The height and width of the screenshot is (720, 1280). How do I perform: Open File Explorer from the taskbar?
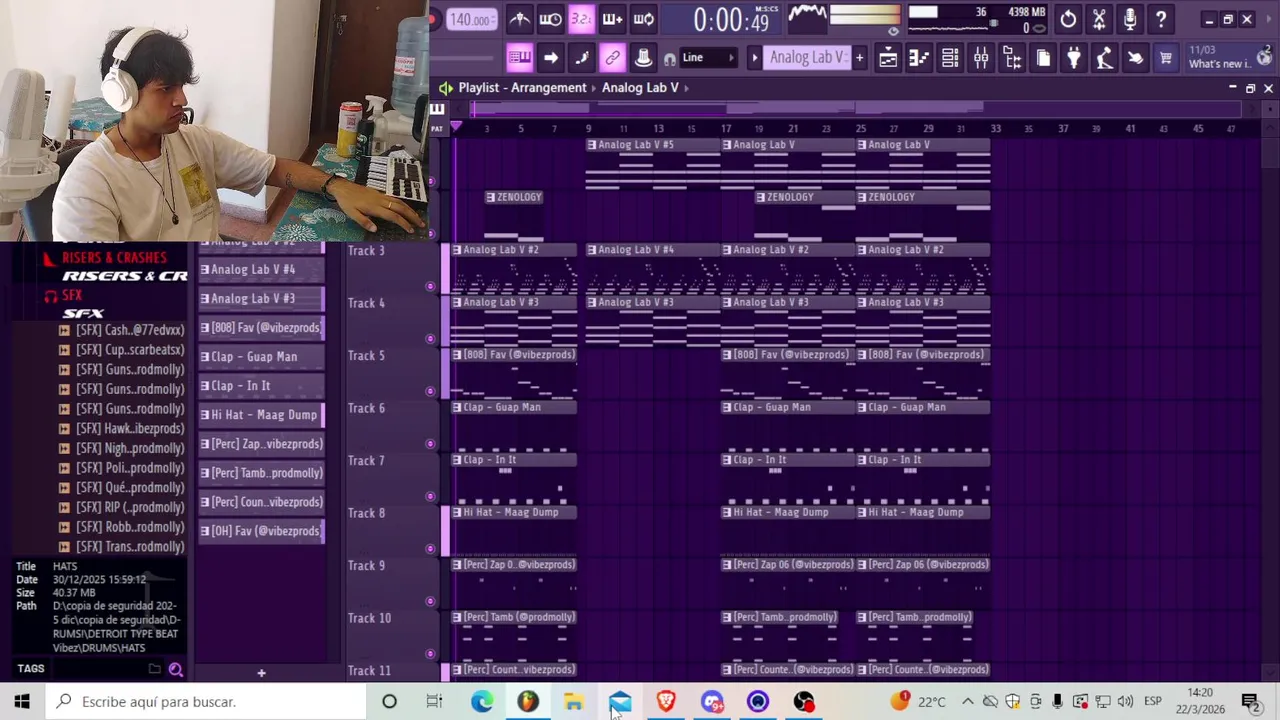574,702
